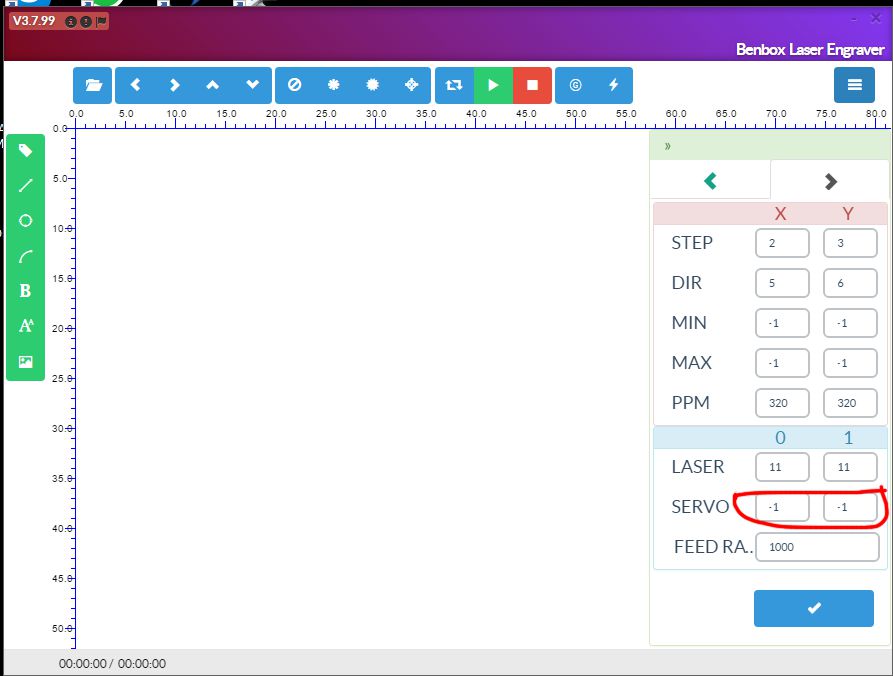Click the MIN X input field
The width and height of the screenshot is (893, 676).
pos(782,323)
